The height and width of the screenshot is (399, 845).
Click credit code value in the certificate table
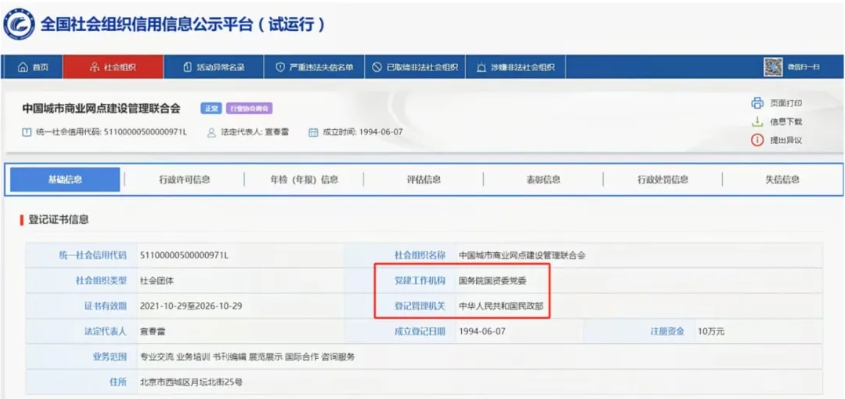pyautogui.click(x=184, y=255)
